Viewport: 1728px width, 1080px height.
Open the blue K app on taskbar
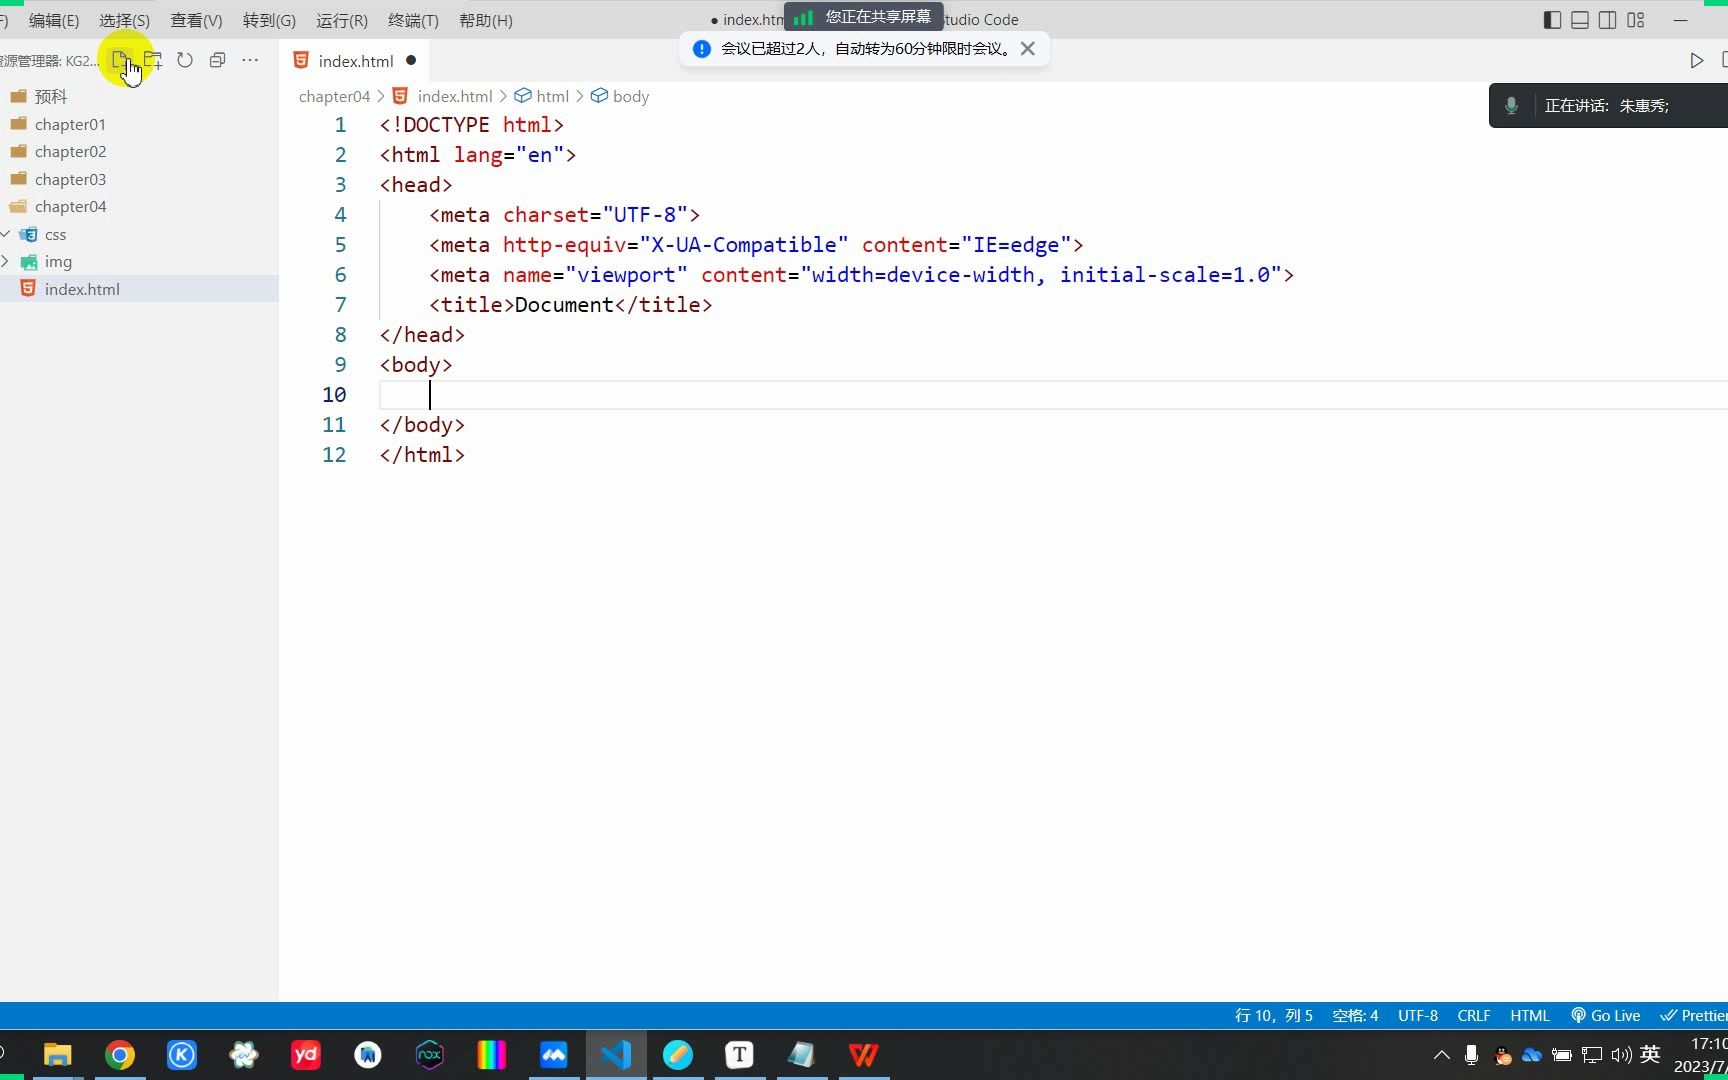coord(182,1054)
